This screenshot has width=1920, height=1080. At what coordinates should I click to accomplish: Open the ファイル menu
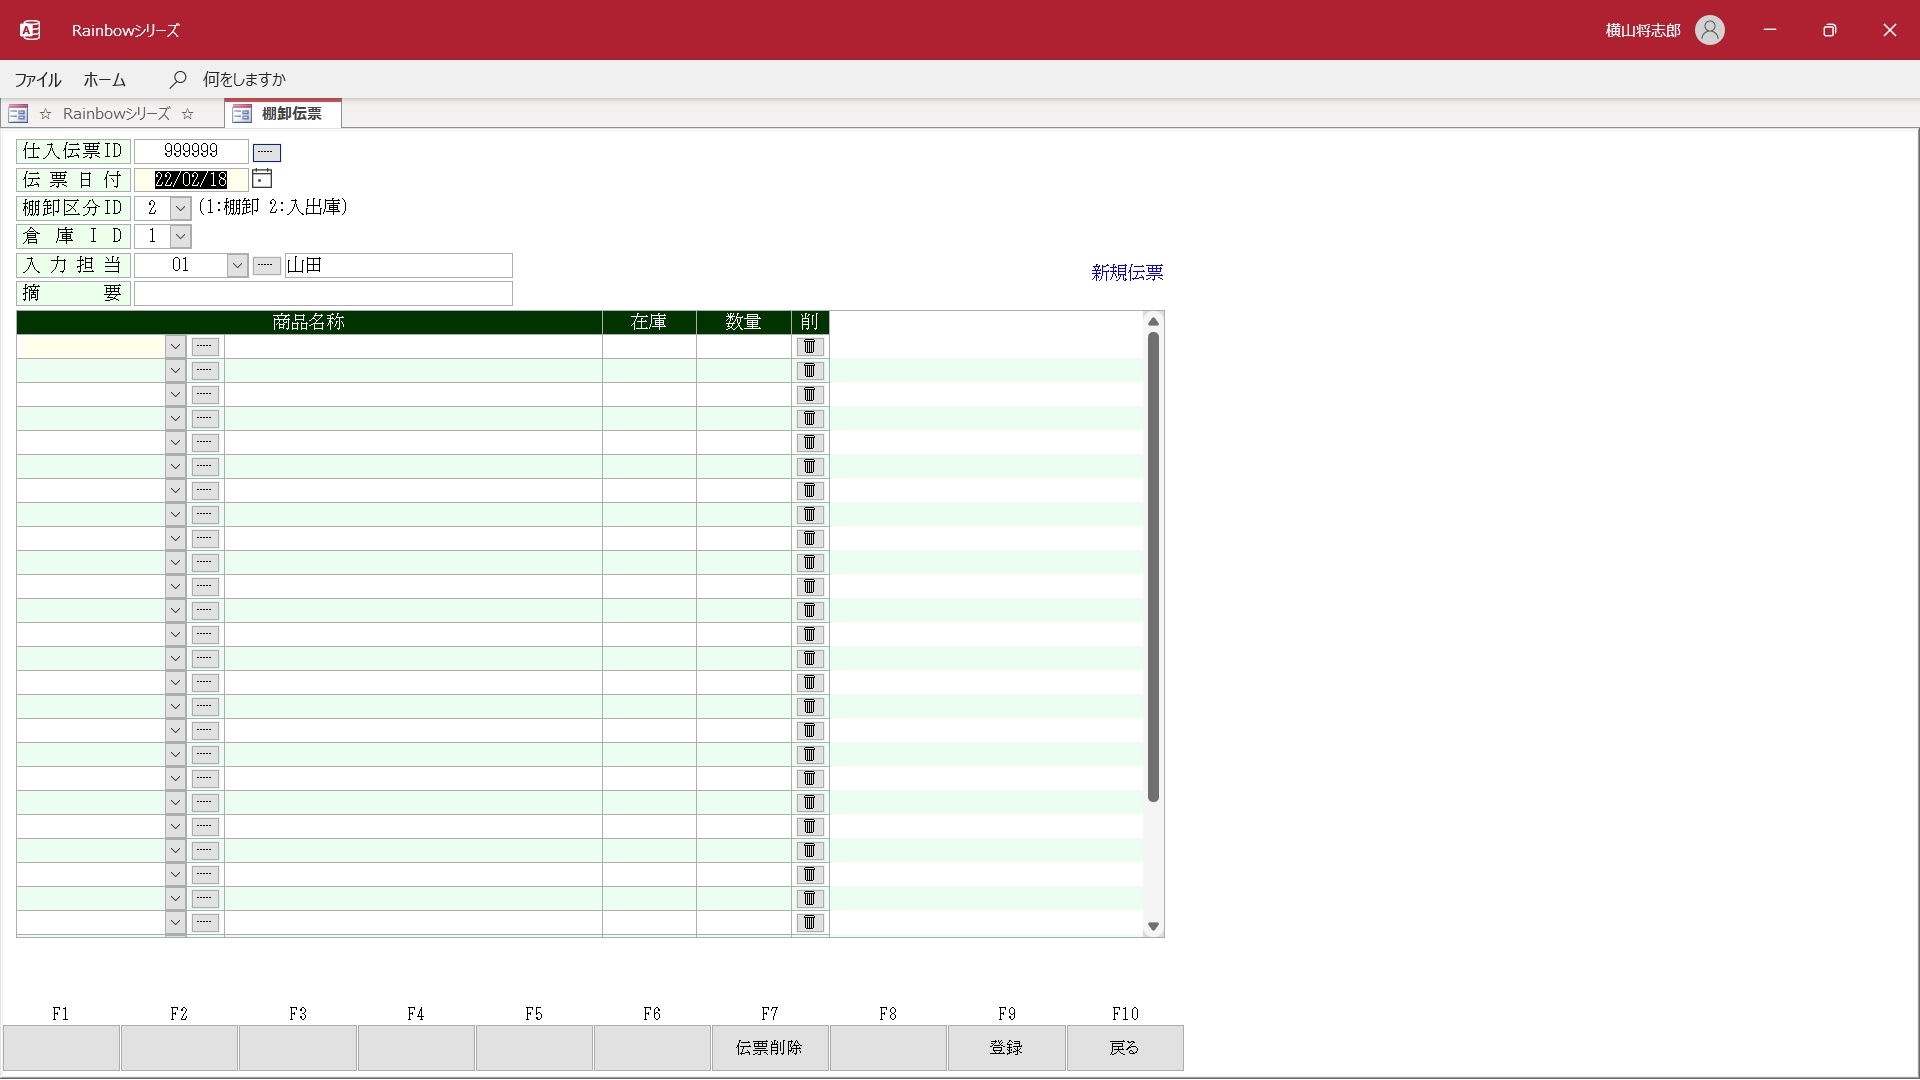(38, 80)
